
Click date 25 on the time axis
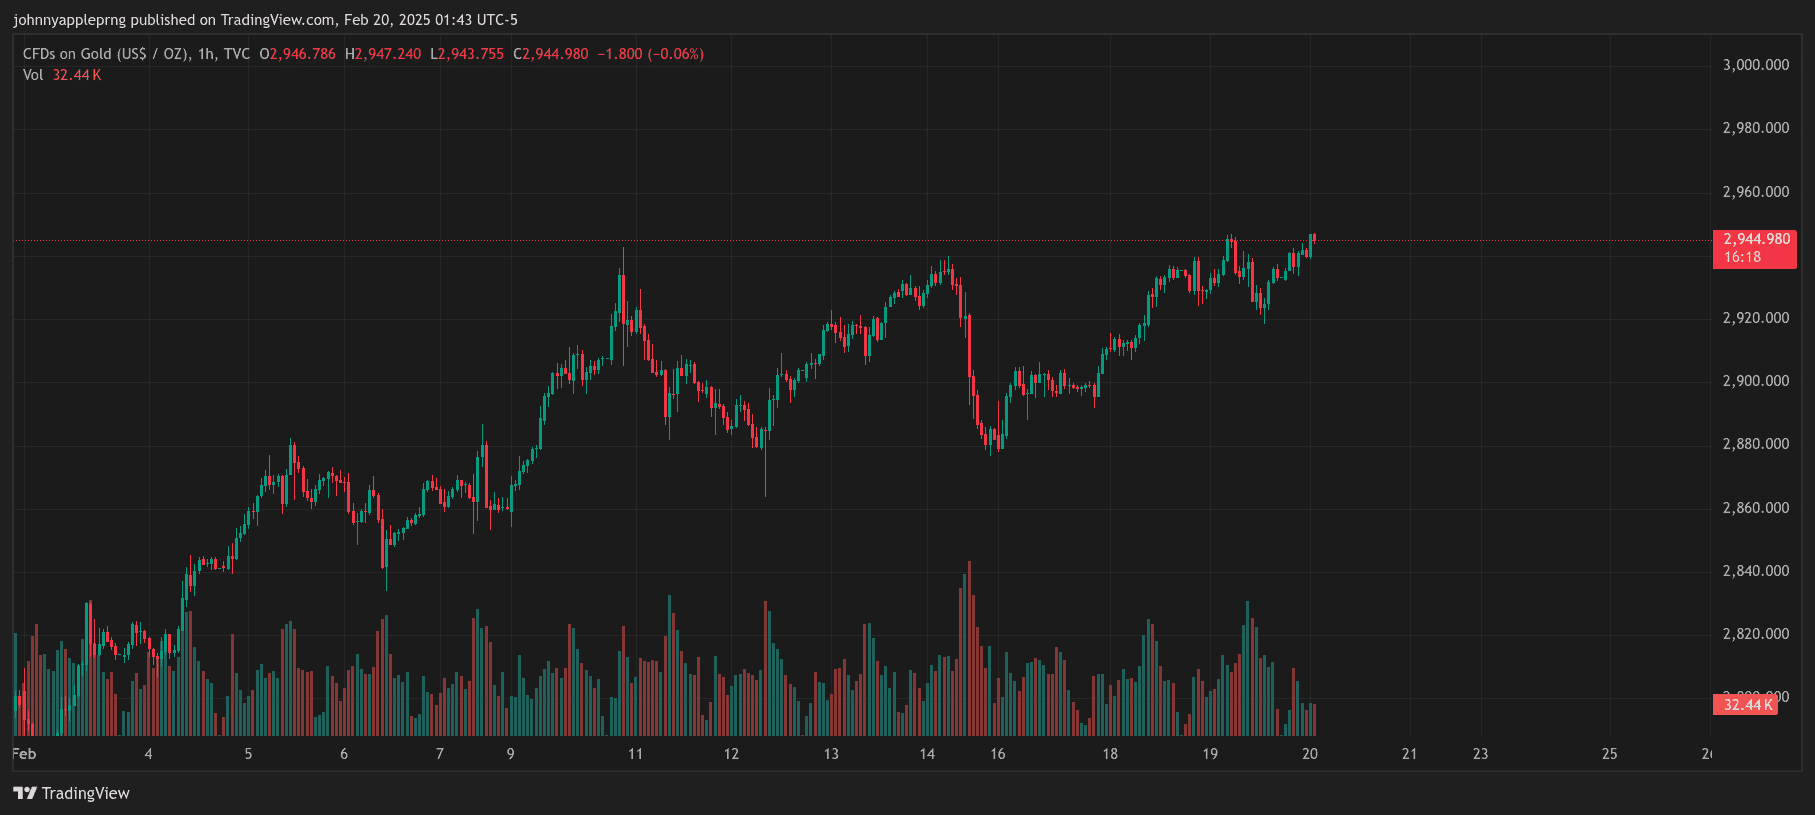(x=1609, y=754)
